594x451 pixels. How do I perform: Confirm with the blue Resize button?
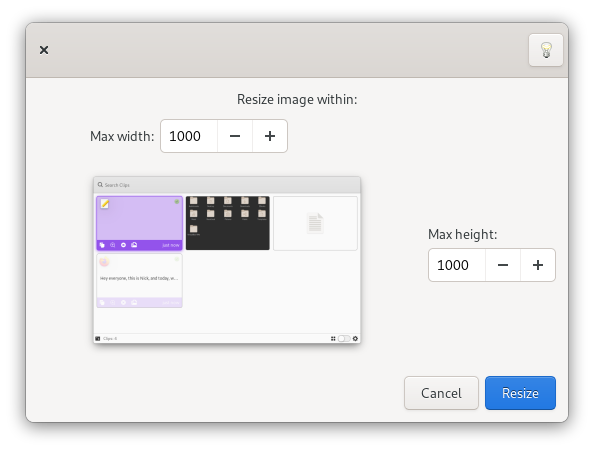click(x=520, y=393)
